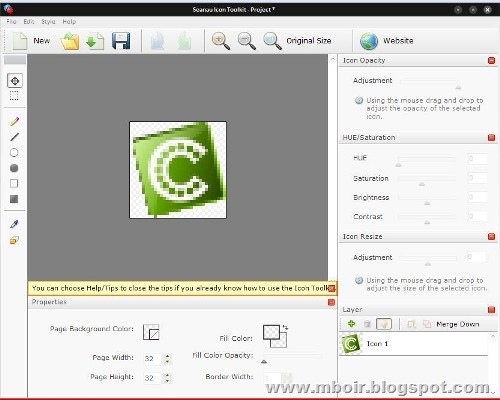Click the delete layer trash icon
The height and width of the screenshot is (400, 500).
point(367,324)
